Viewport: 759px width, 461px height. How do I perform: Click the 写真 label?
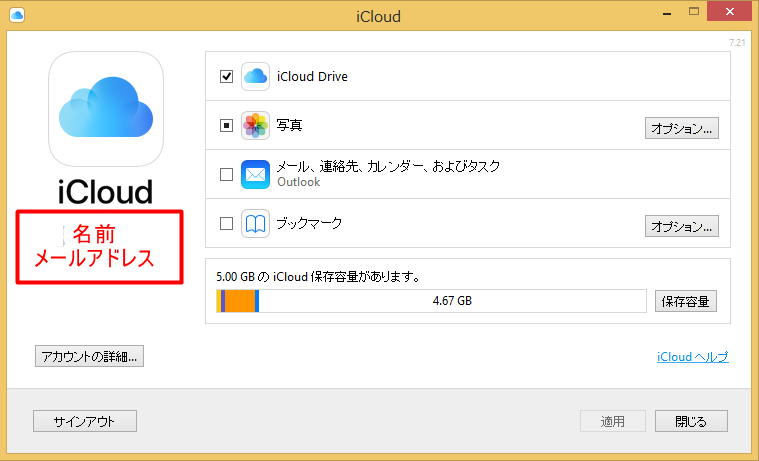point(289,125)
